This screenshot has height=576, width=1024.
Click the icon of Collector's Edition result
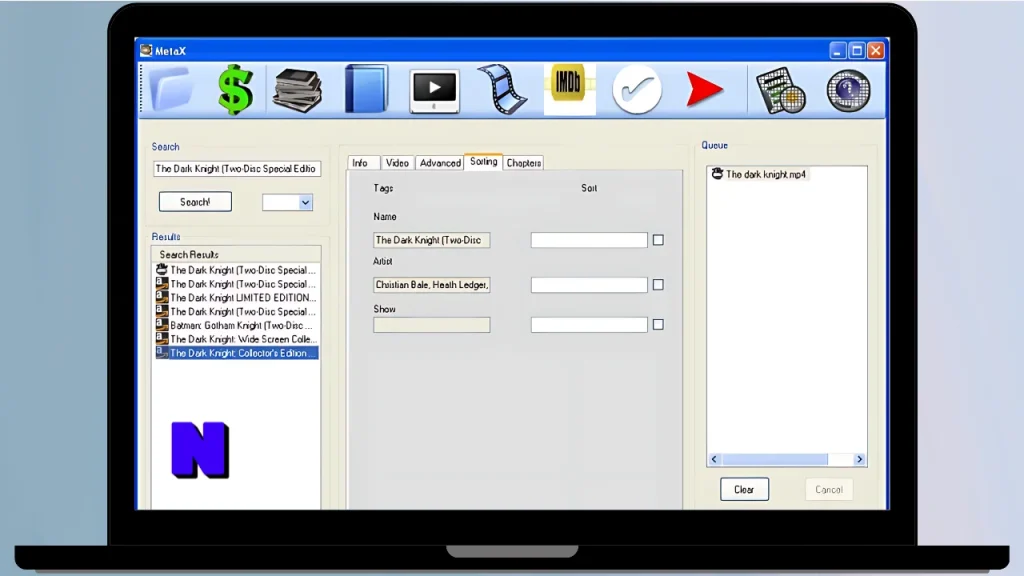click(162, 353)
